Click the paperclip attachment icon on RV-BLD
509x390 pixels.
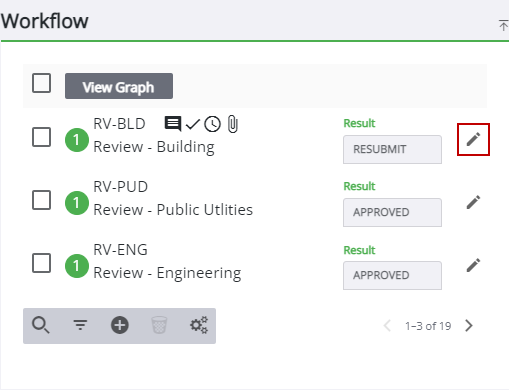(233, 124)
